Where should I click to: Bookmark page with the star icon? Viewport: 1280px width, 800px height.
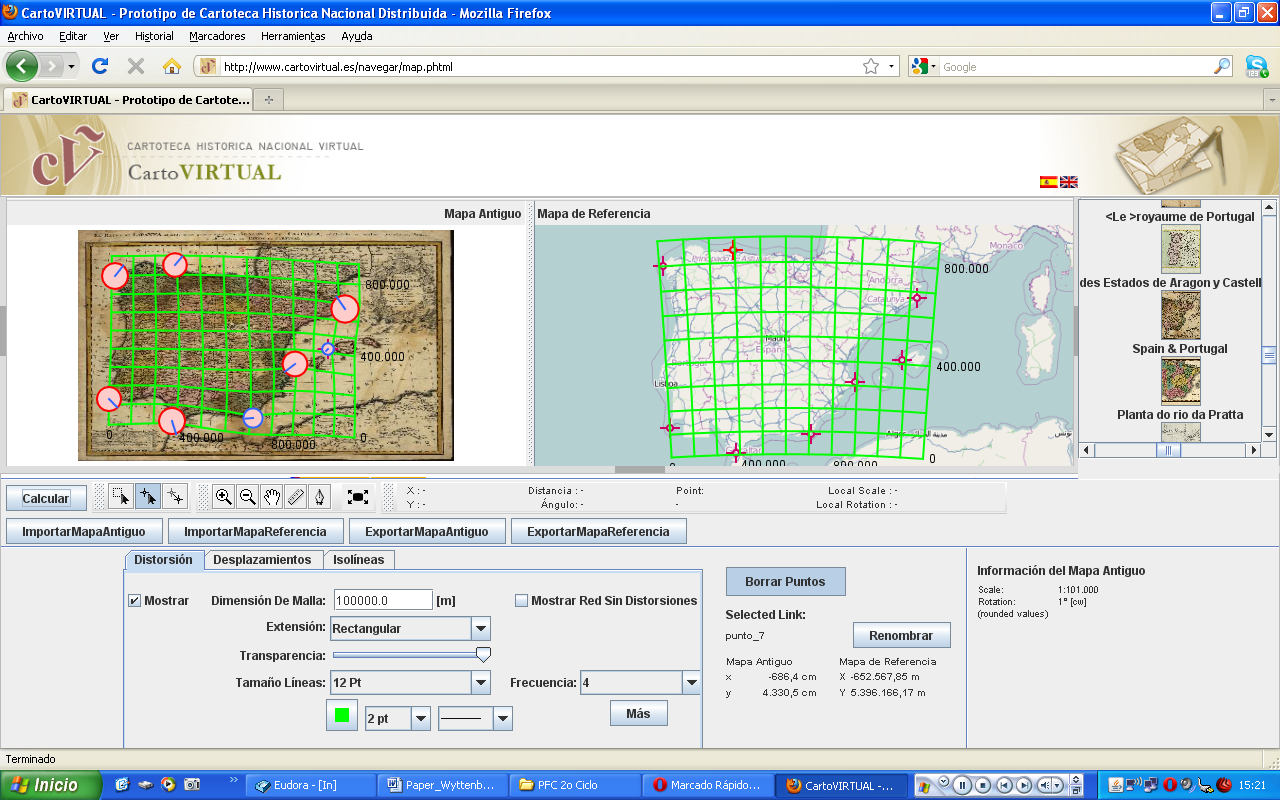(871, 67)
